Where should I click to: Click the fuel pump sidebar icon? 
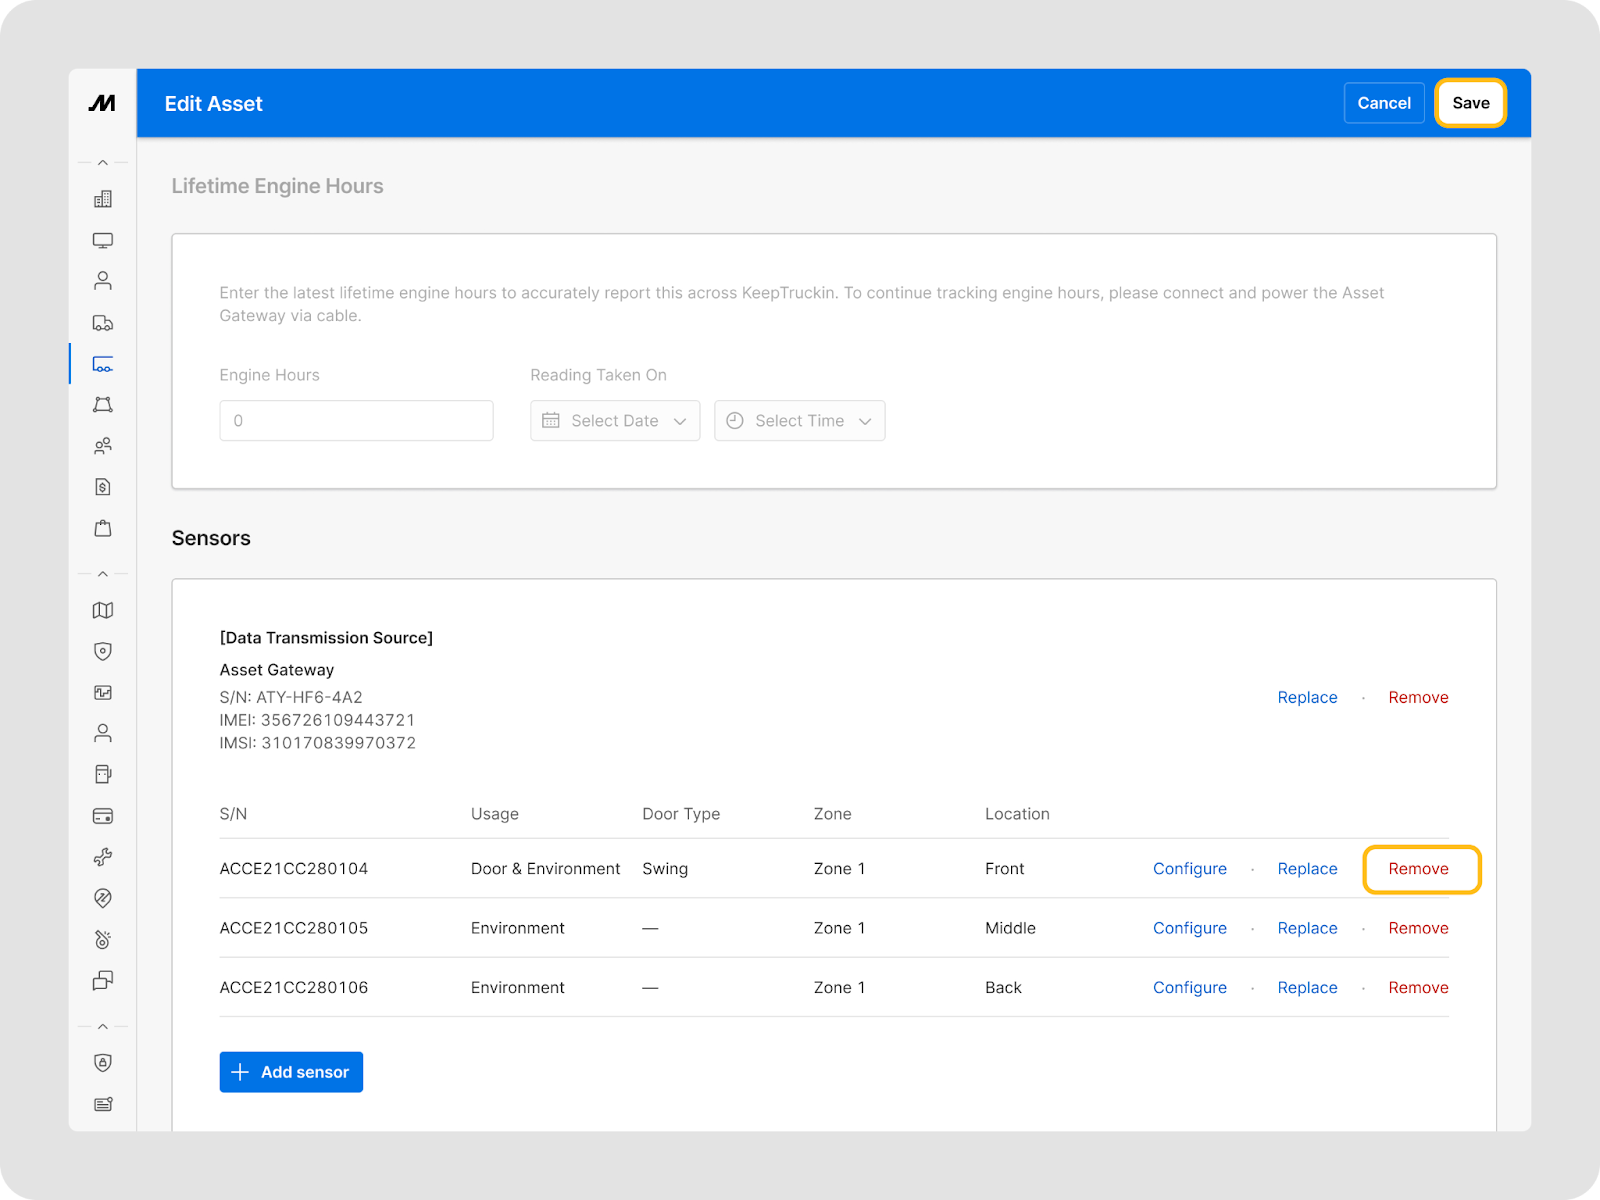tap(102, 774)
